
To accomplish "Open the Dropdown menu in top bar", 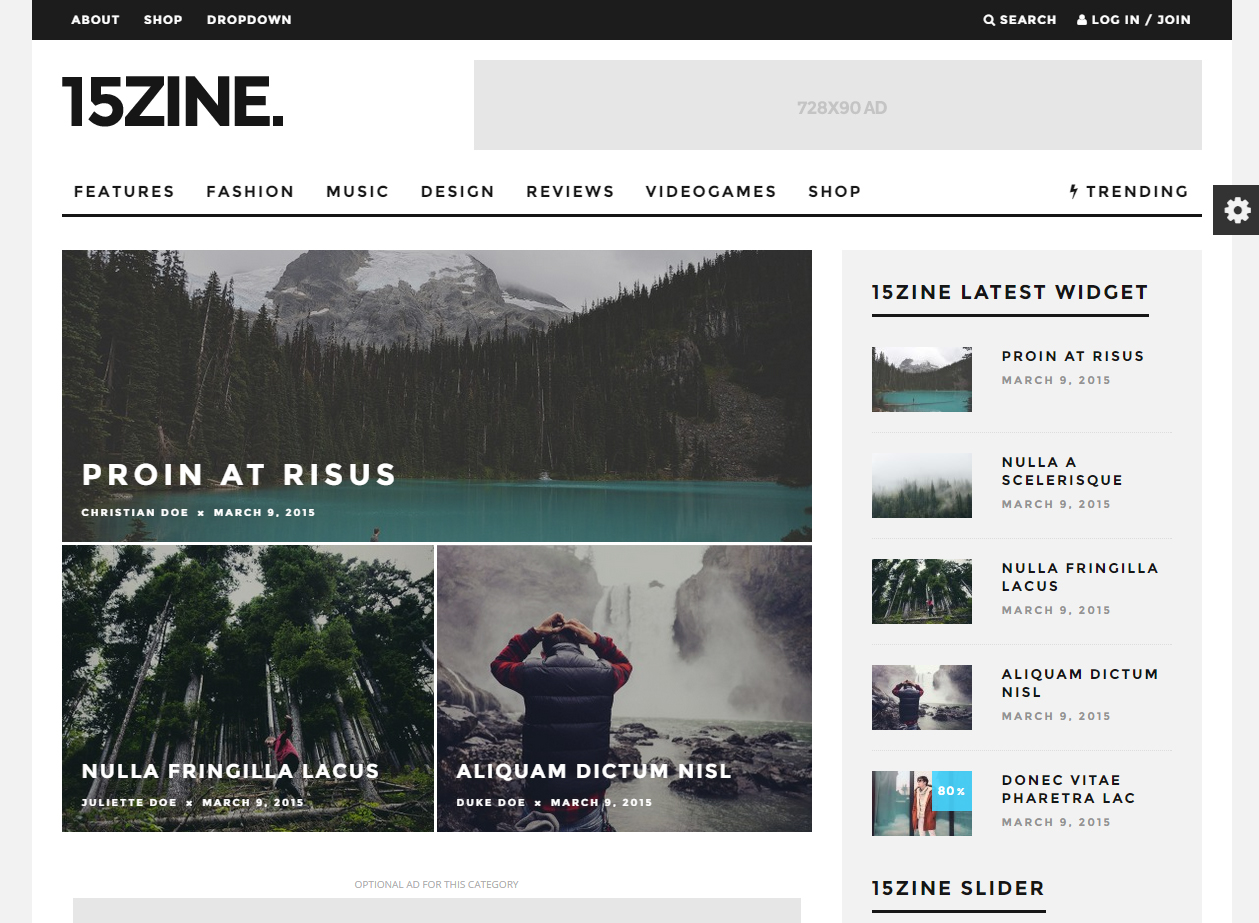I will [x=249, y=20].
